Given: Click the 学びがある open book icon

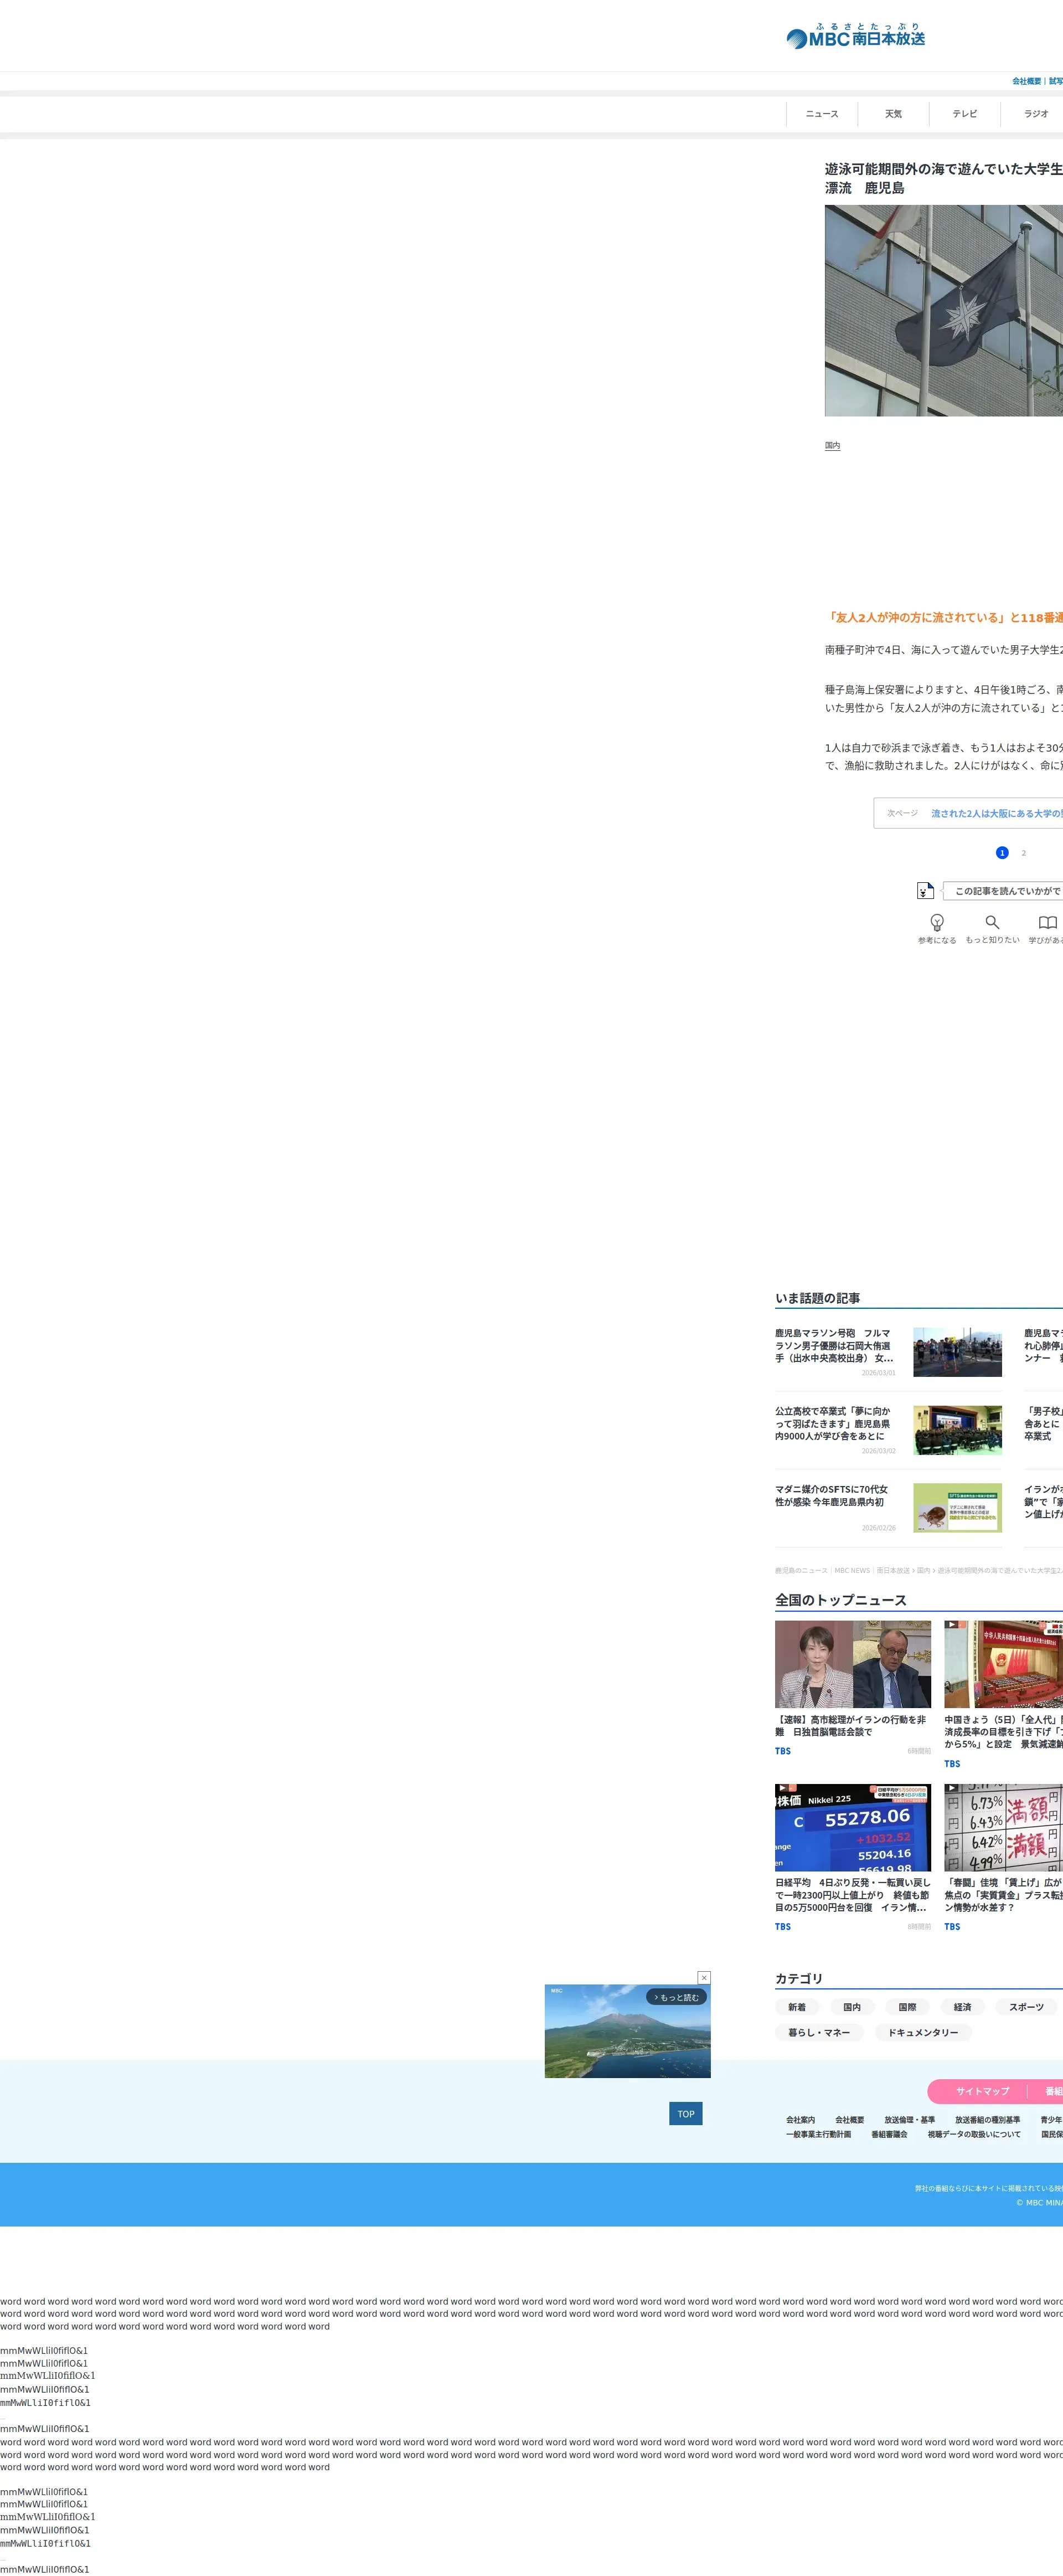Looking at the screenshot, I should point(1047,922).
